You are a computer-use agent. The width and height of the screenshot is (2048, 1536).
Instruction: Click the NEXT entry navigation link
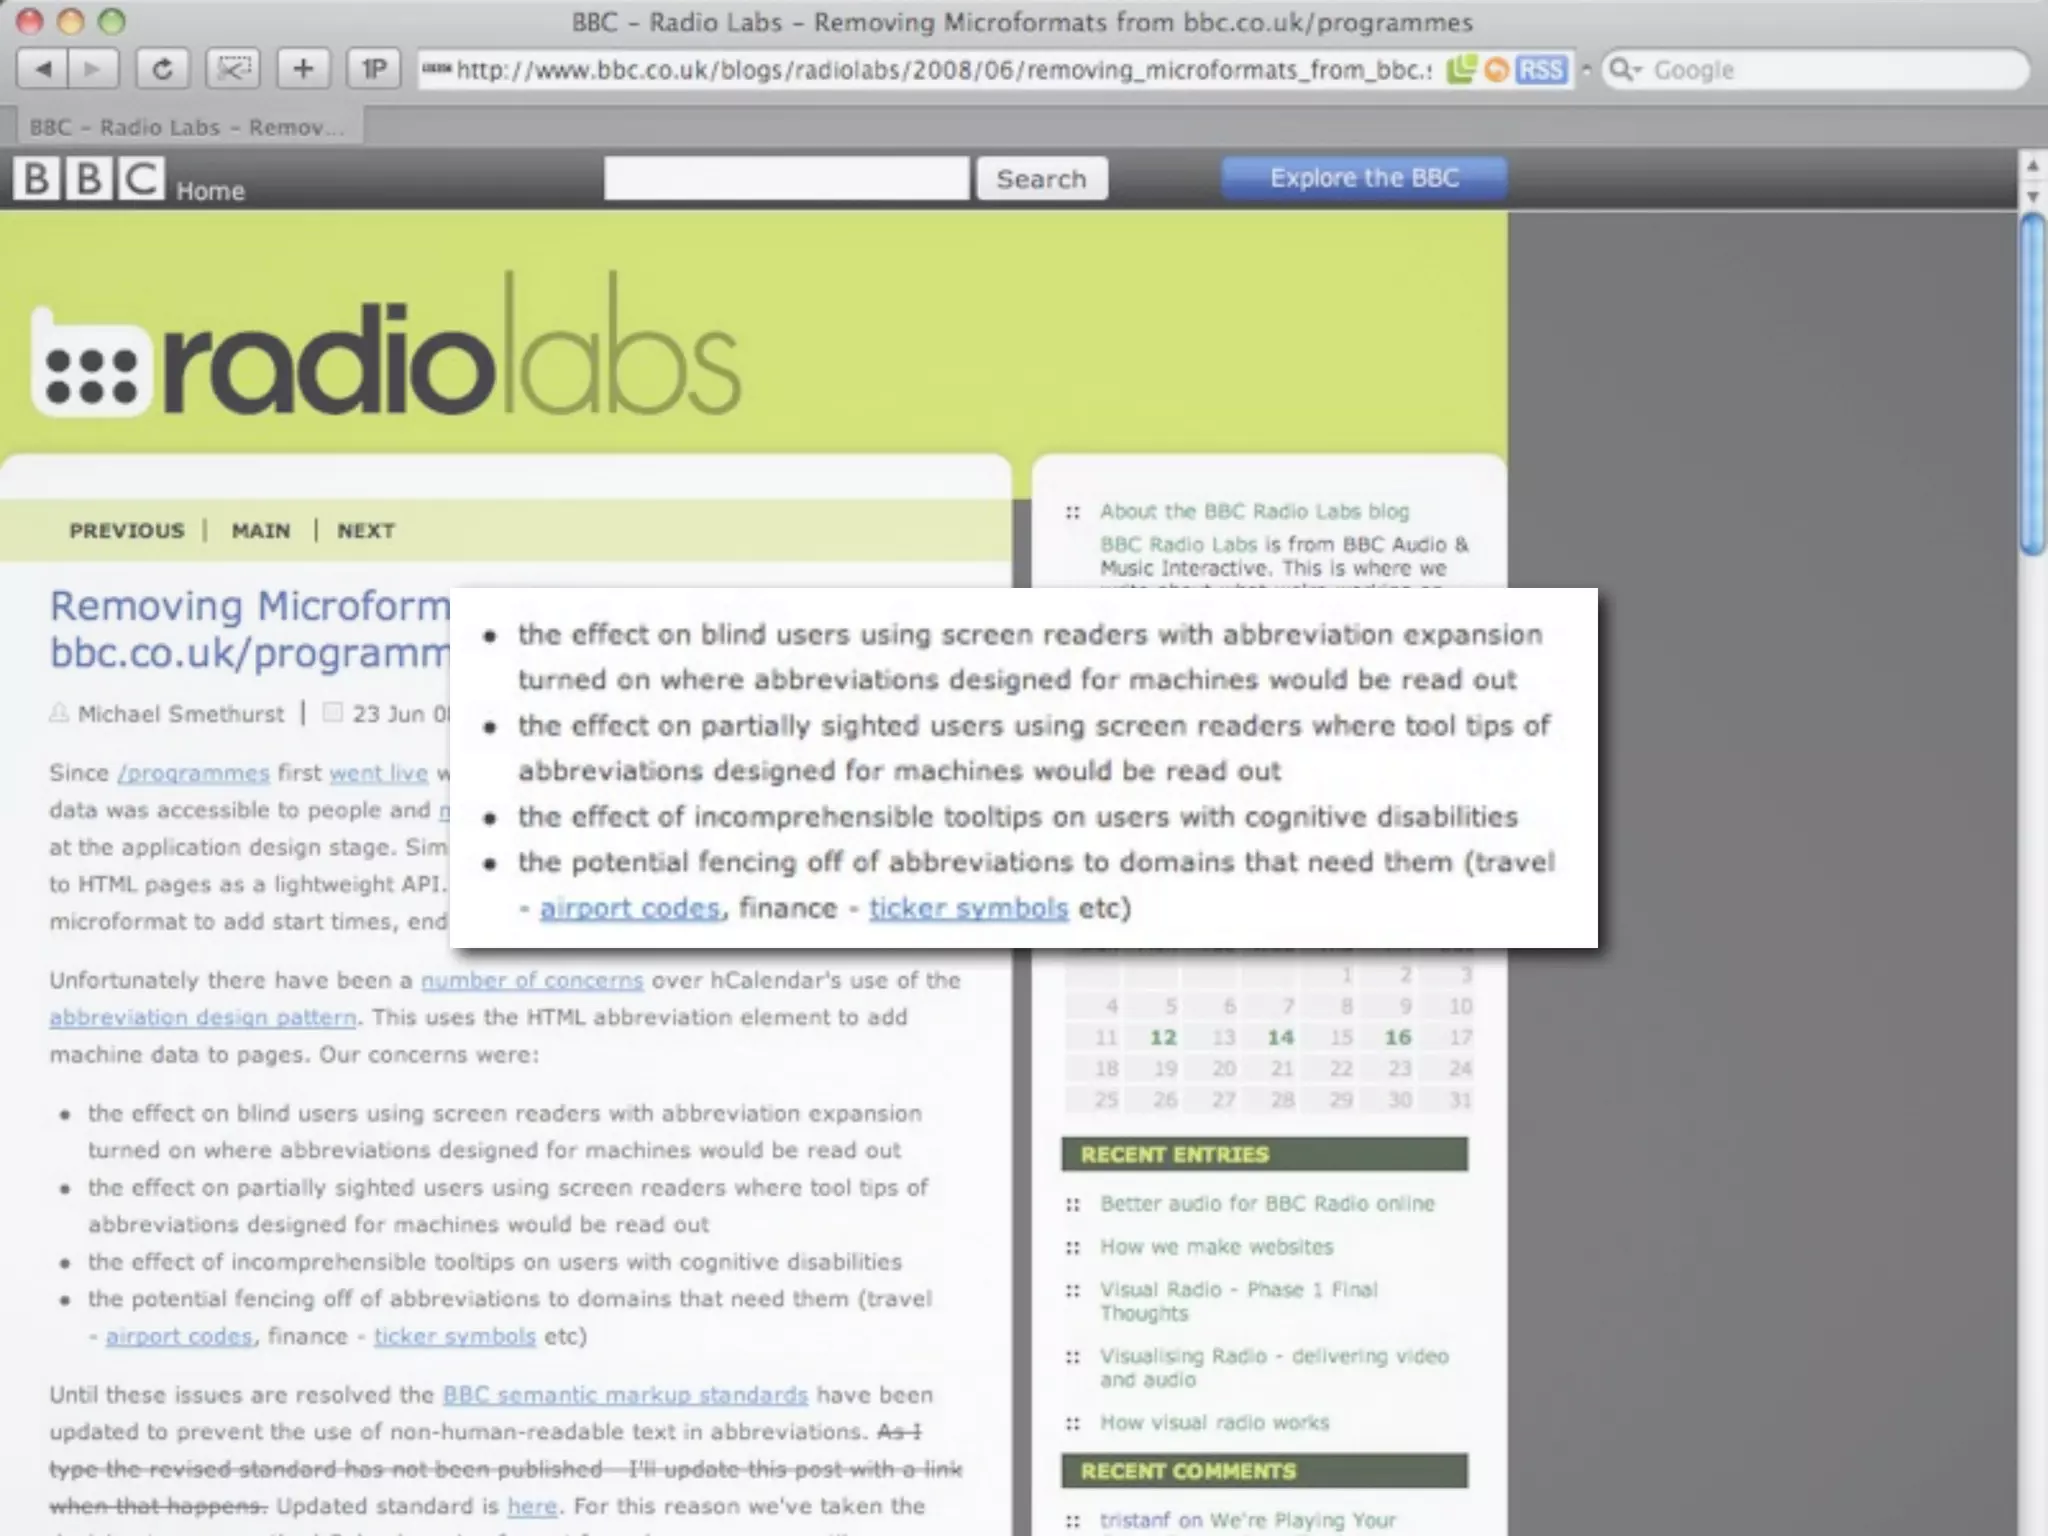(x=365, y=531)
